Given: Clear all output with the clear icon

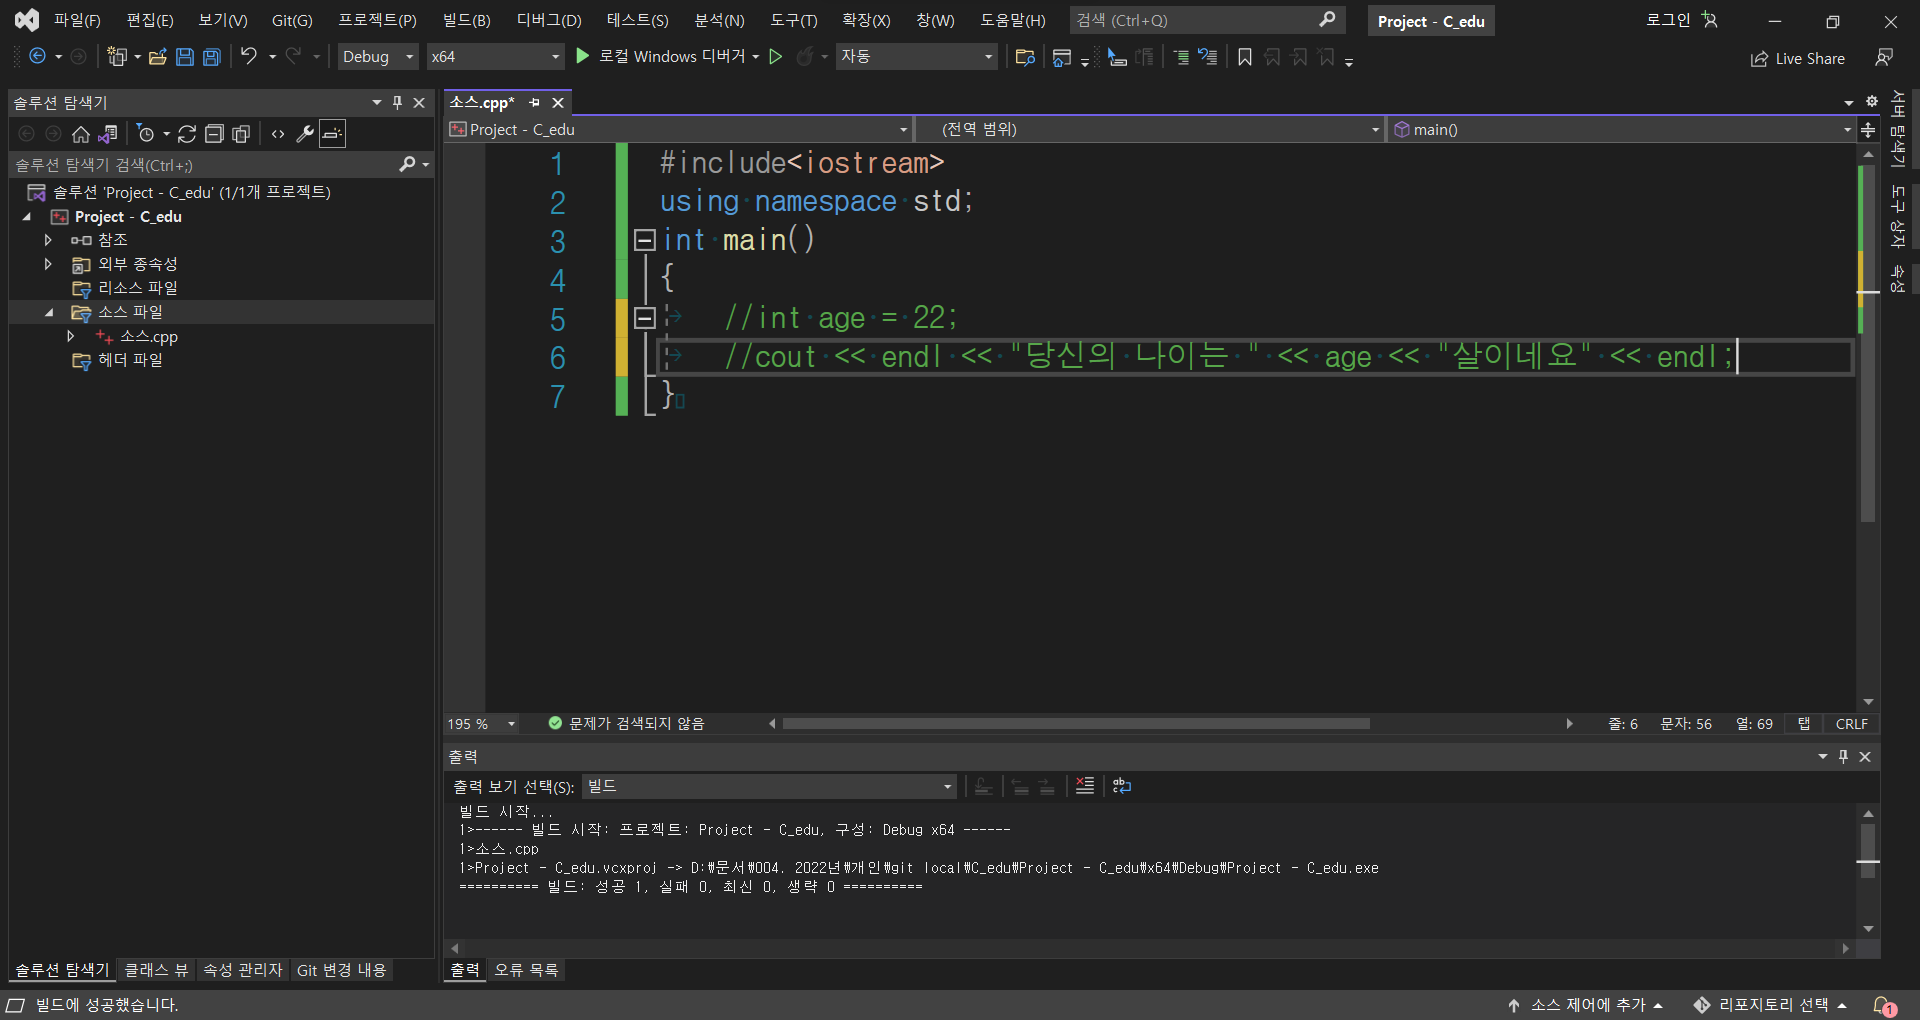Looking at the screenshot, I should click(1085, 786).
